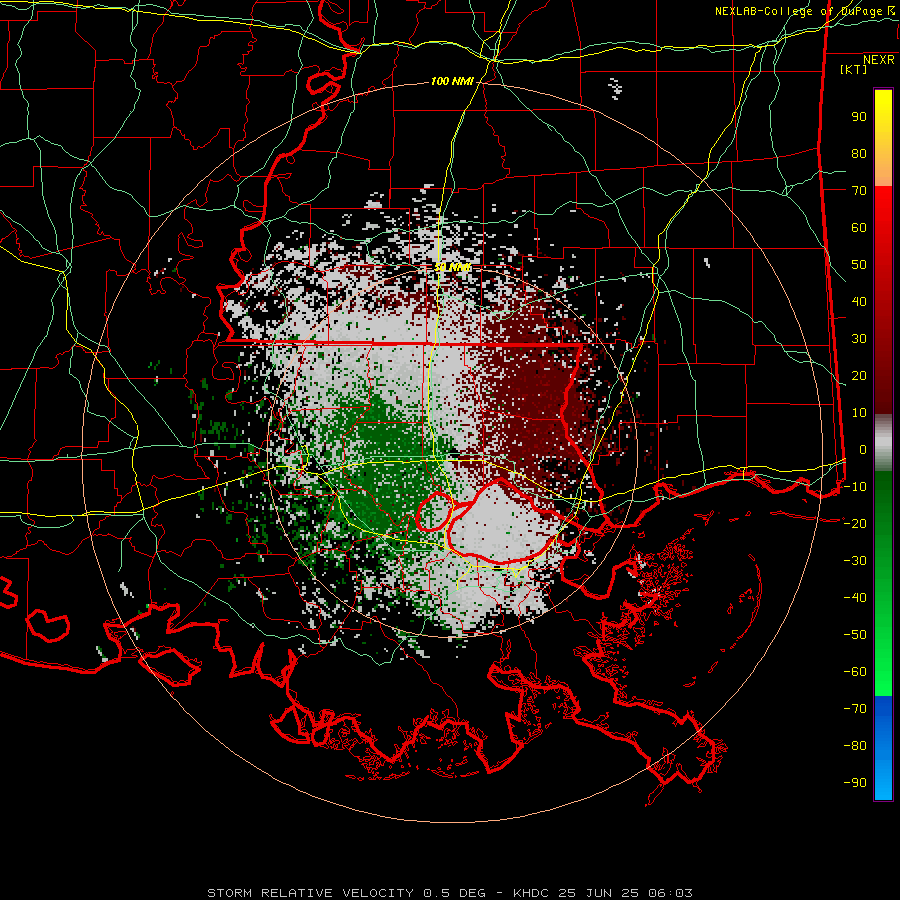900x900 pixels.
Task: Click the 0 value on the velocity scale
Action: [x=863, y=449]
